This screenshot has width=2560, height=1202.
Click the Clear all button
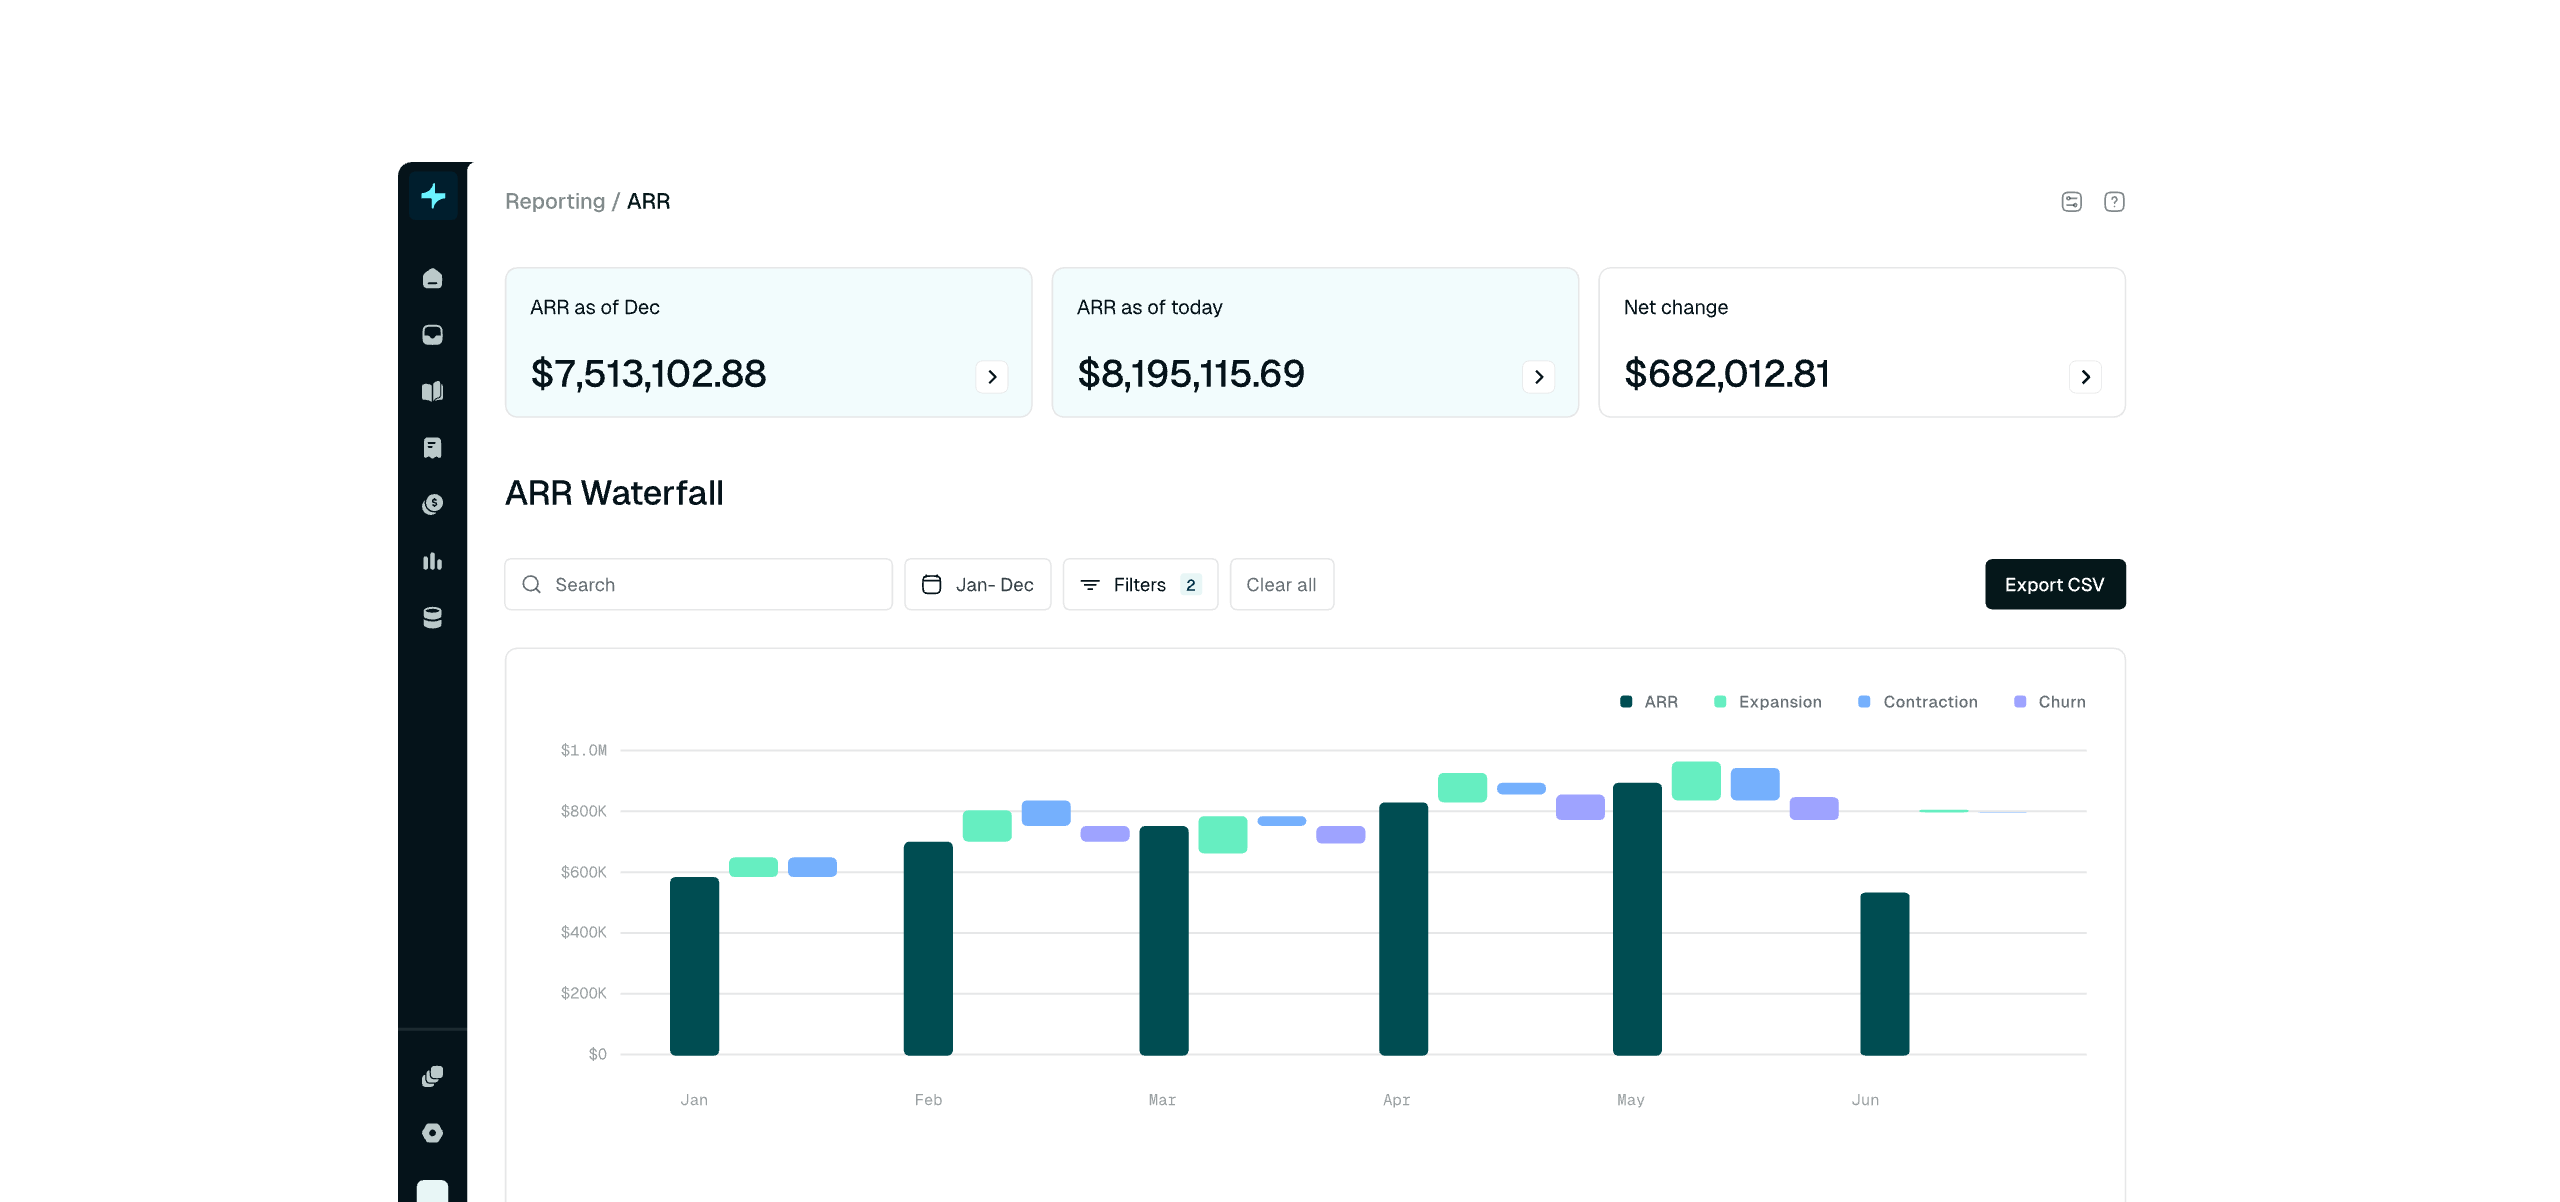click(1281, 585)
